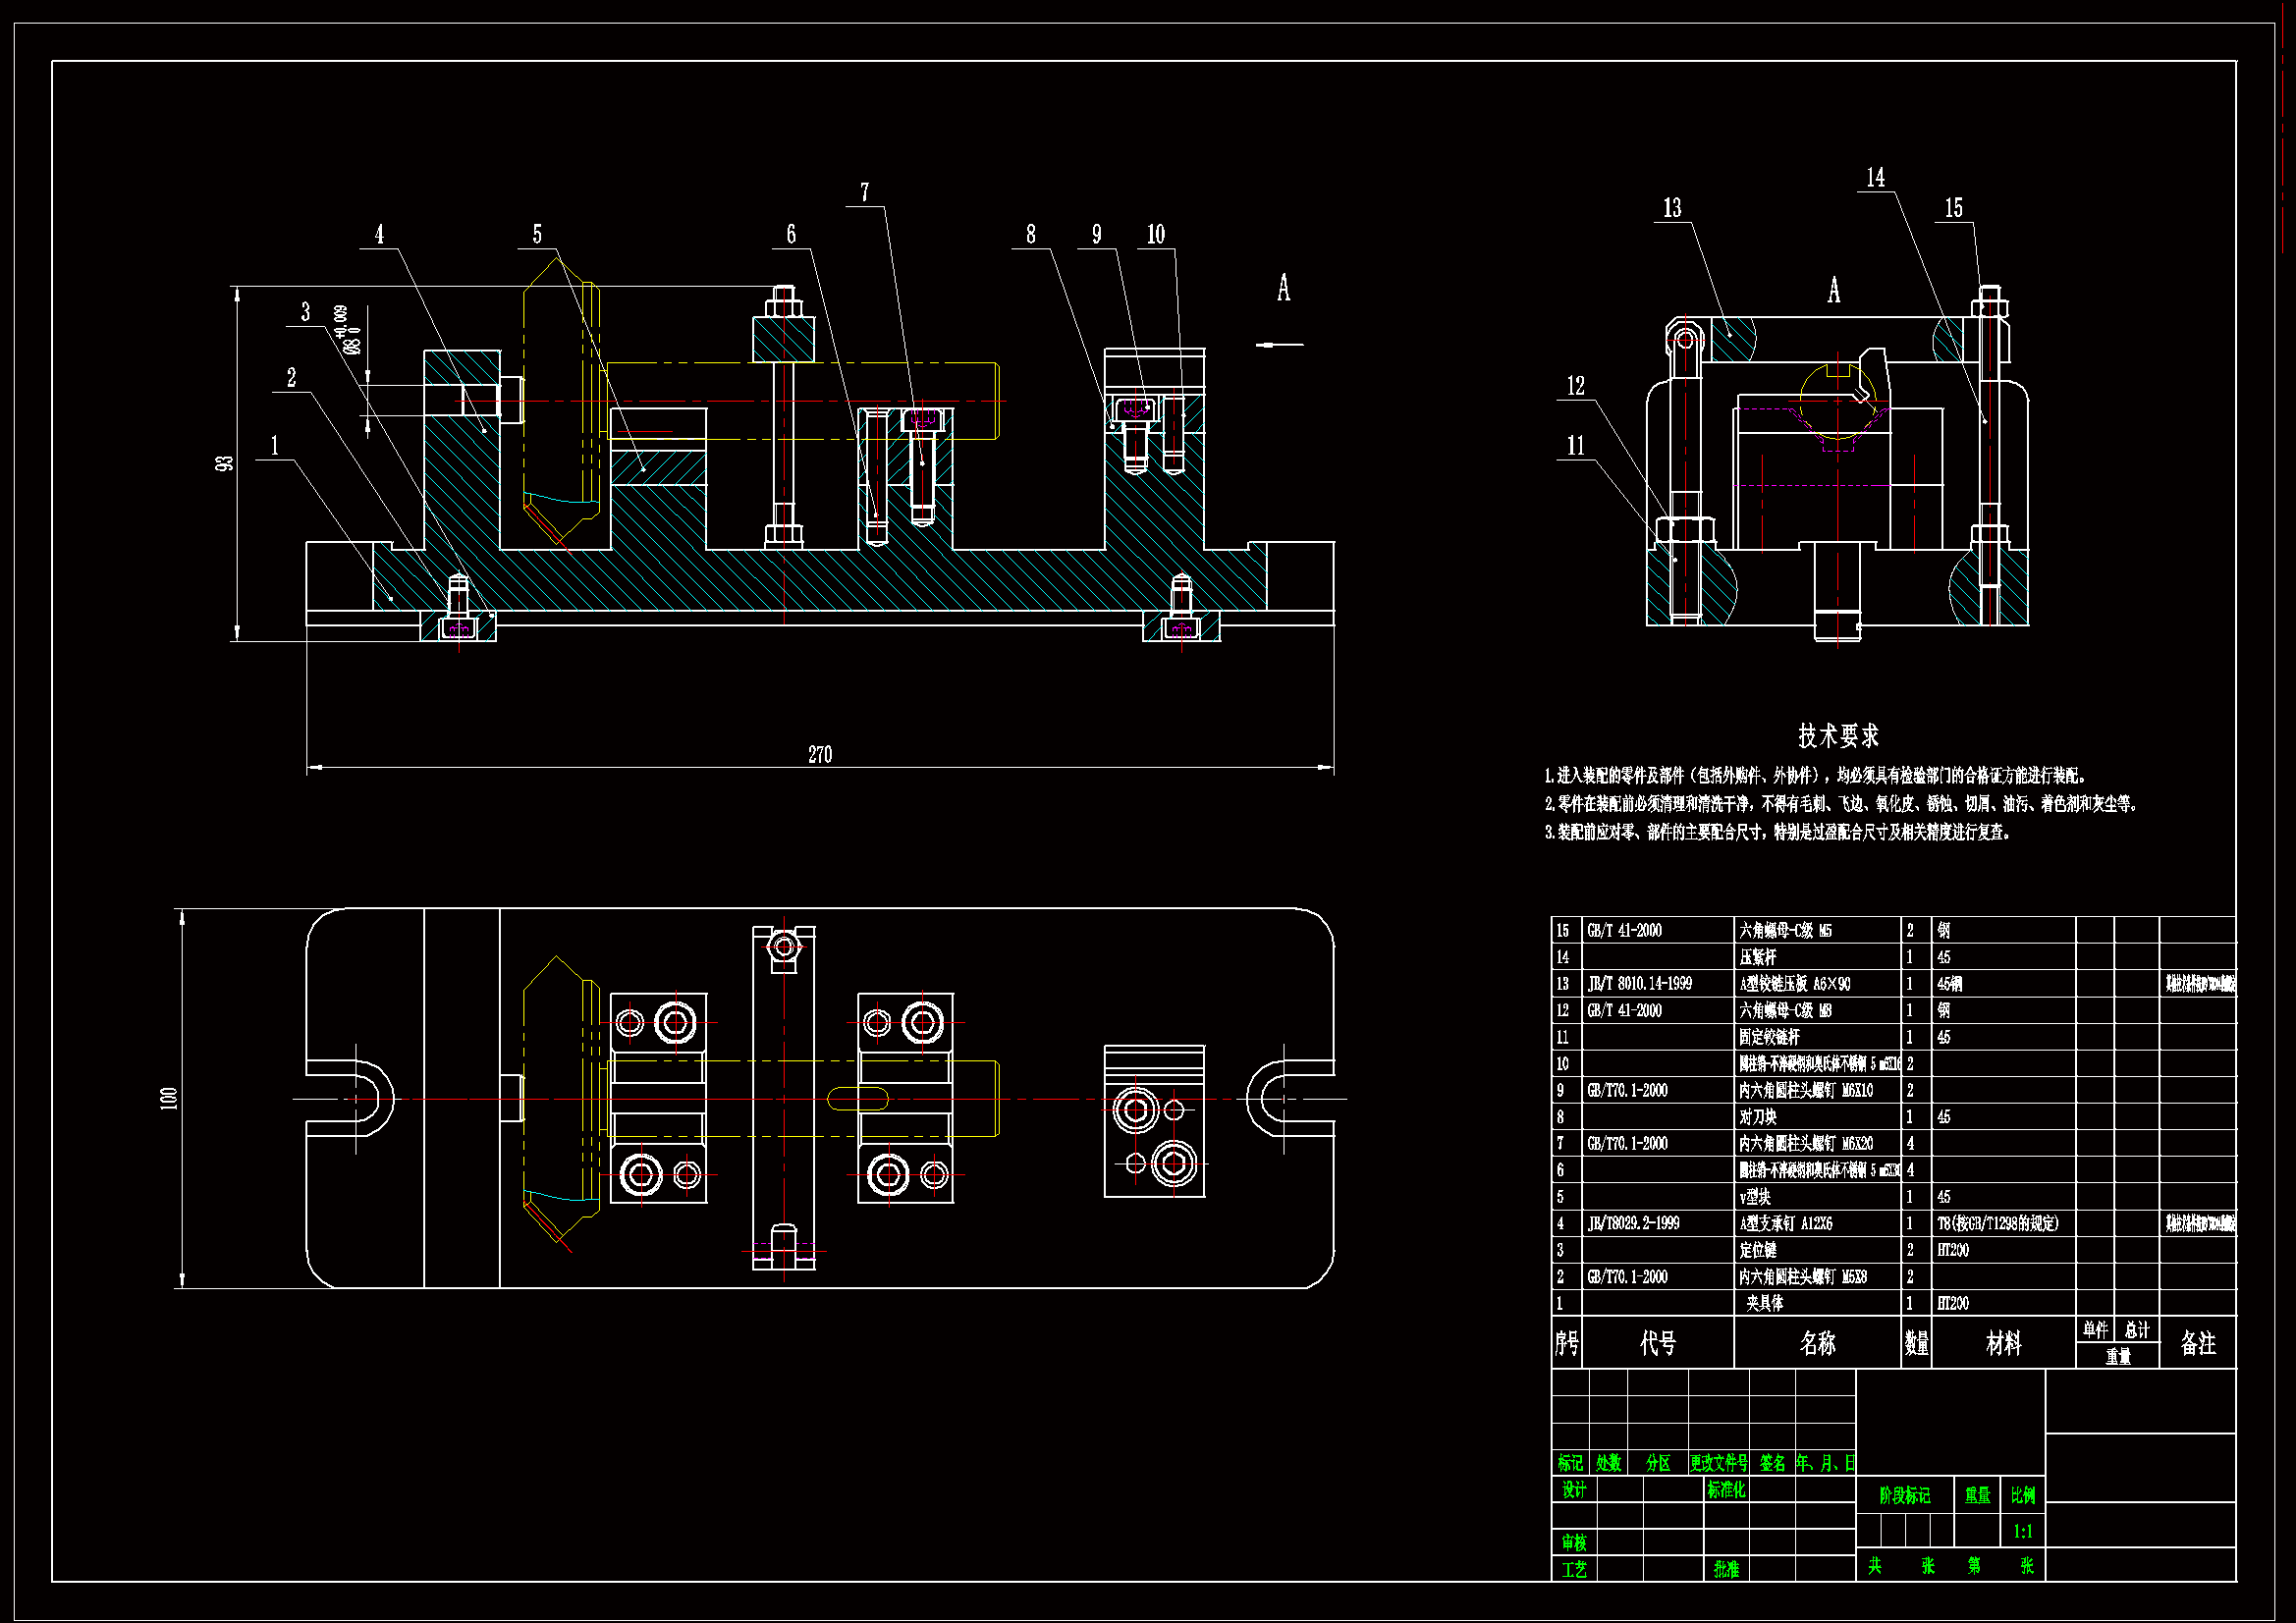
Task: Click the part callout number 12
Action: pos(1576,386)
